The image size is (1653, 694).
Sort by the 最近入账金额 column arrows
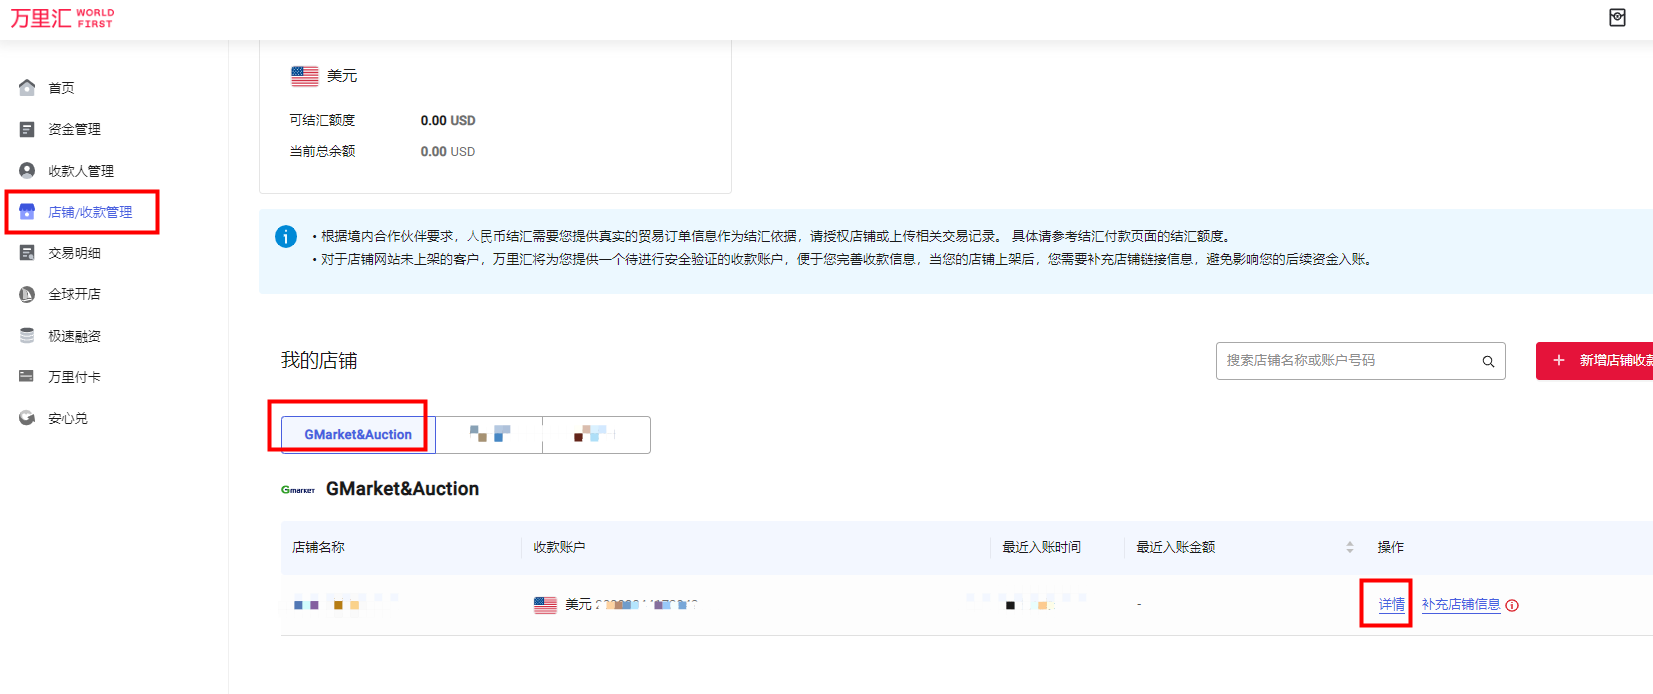pos(1349,547)
